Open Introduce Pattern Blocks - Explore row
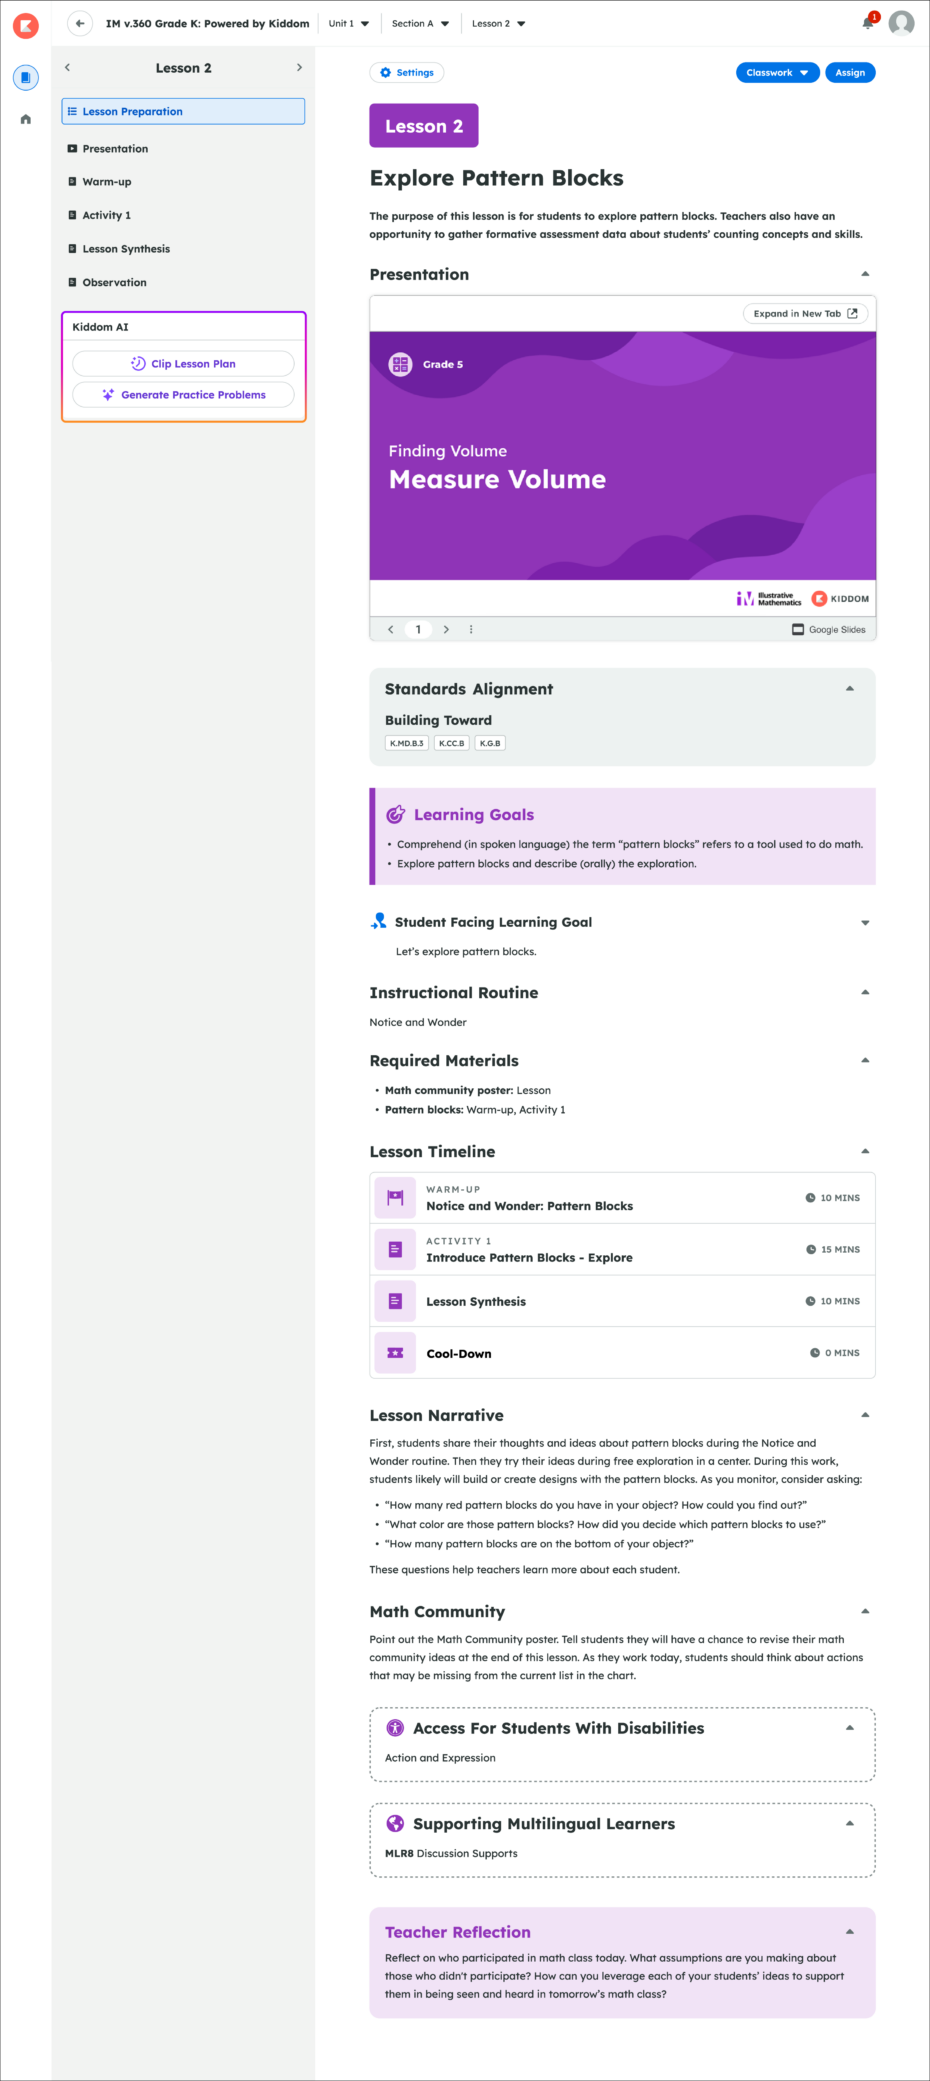 [622, 1249]
